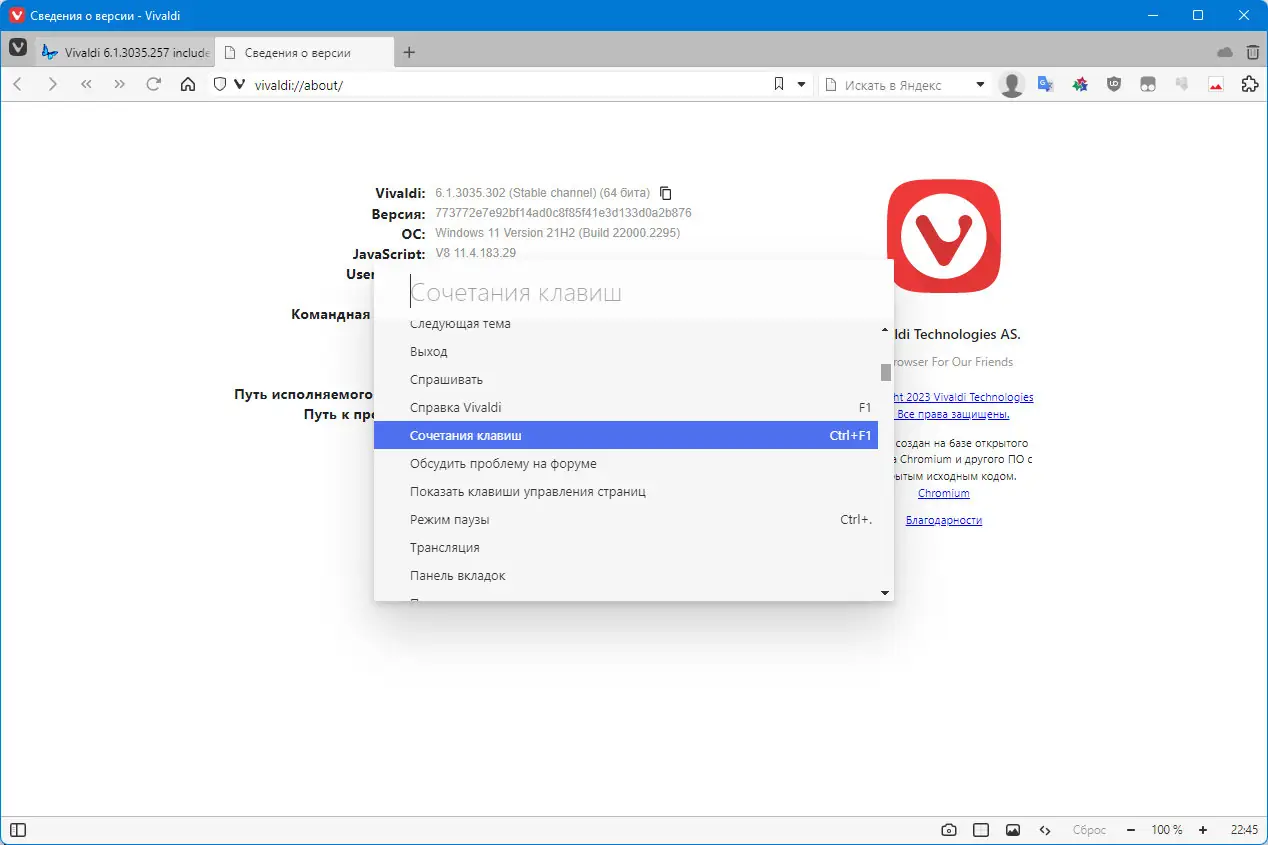This screenshot has width=1268, height=845.
Task: Click the Vivaldi site info icon in address bar
Action: [x=239, y=85]
